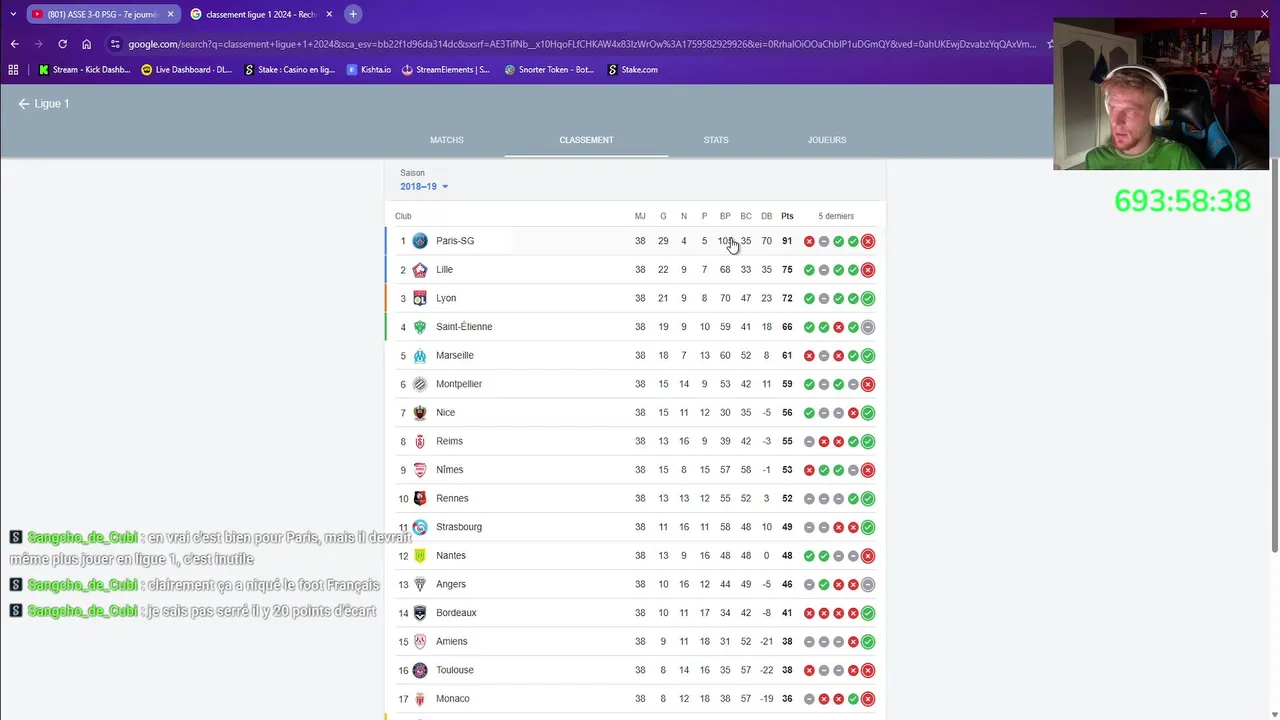Click the address bar URL field
Image resolution: width=1280 pixels, height=720 pixels.
click(580, 44)
